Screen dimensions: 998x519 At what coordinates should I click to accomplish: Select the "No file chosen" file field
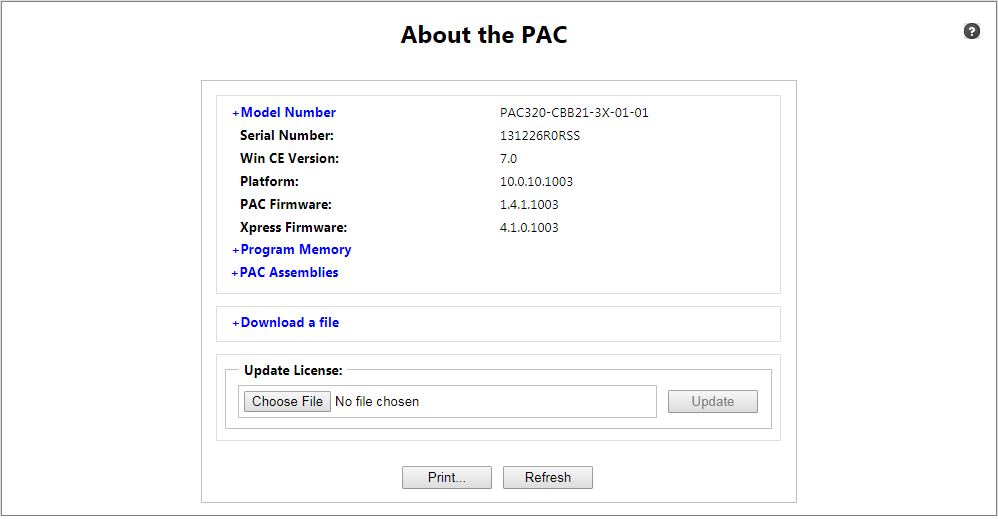(447, 402)
